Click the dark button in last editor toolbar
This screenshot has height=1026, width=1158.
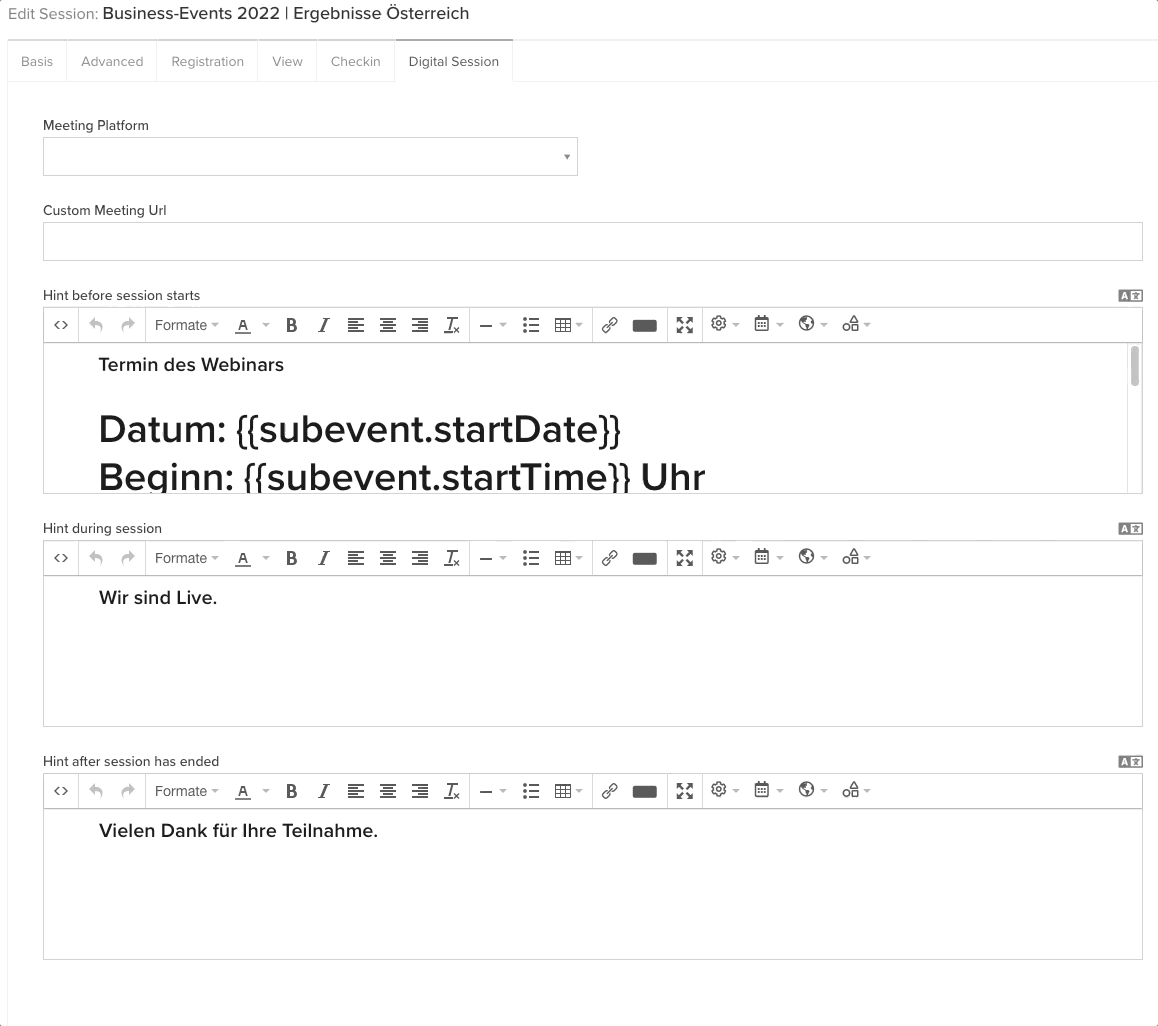(645, 791)
